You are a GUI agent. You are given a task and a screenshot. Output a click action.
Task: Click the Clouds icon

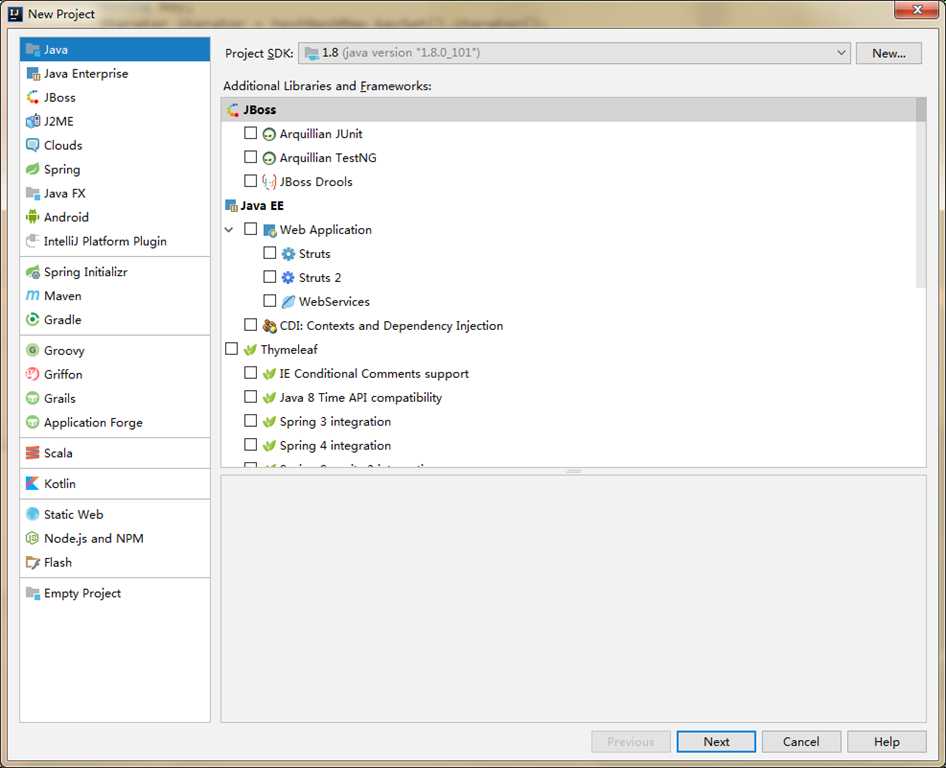33,145
